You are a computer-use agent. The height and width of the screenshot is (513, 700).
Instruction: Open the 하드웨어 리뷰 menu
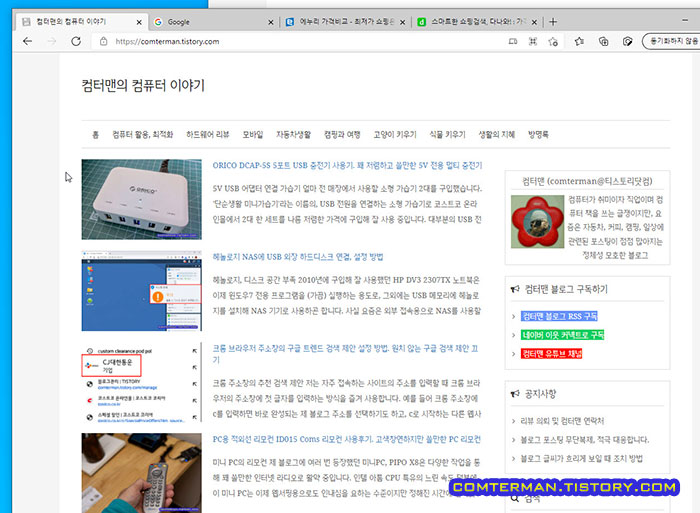pyautogui.click(x=208, y=134)
